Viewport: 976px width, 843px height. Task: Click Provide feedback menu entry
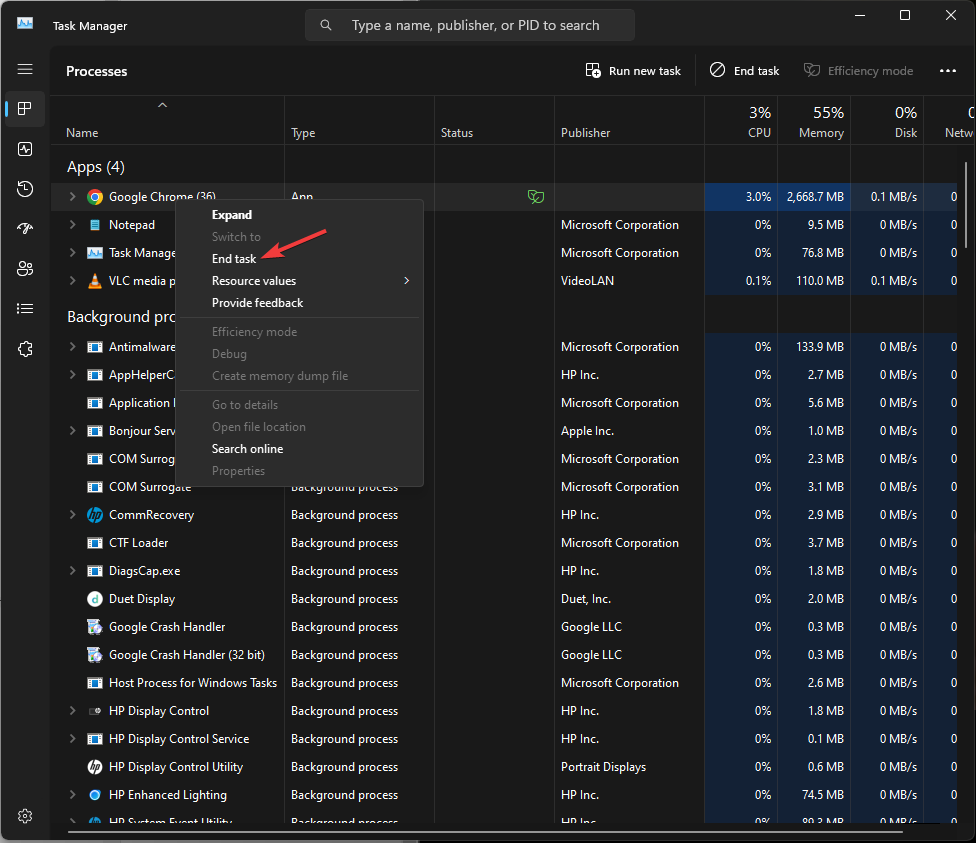click(x=257, y=303)
